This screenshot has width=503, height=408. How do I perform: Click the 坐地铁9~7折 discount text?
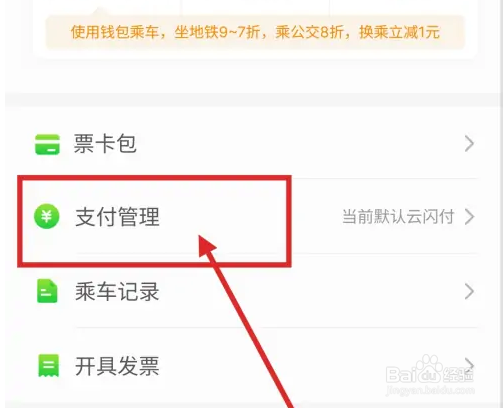[x=217, y=32]
